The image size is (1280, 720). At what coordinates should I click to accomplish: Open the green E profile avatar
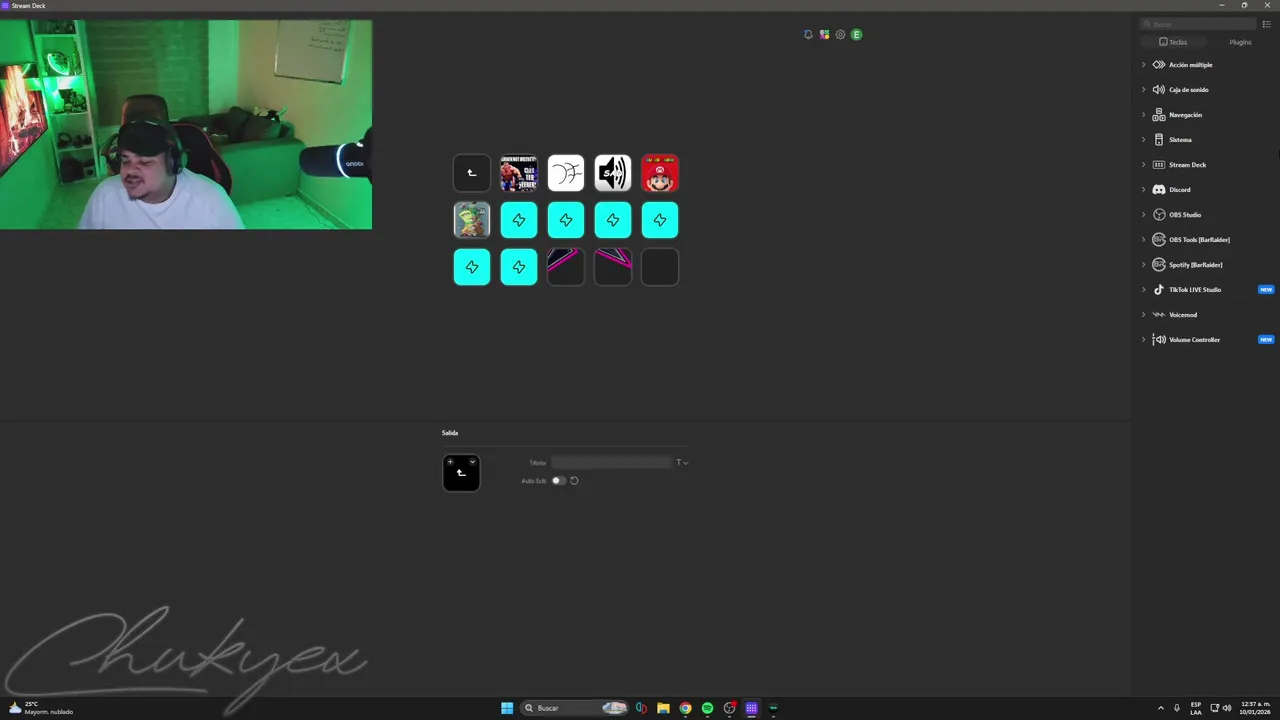coord(856,34)
